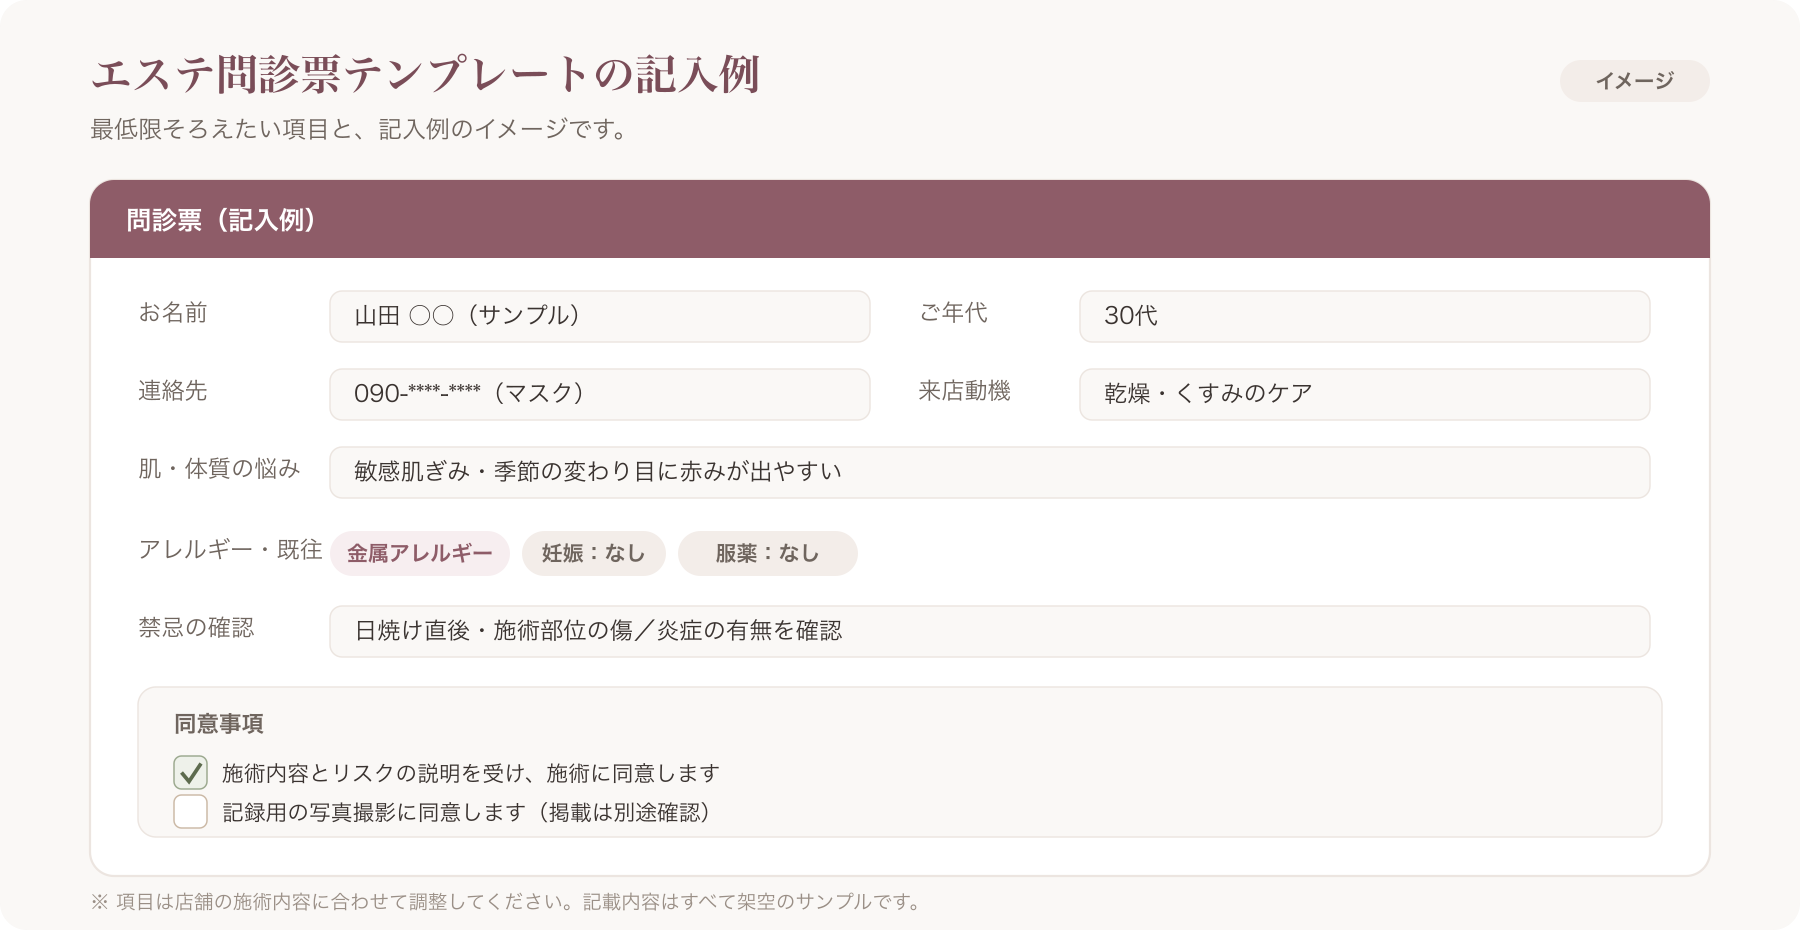Click the 連絡先 label
Viewport: 1800px width, 930px height.
pyautogui.click(x=173, y=391)
